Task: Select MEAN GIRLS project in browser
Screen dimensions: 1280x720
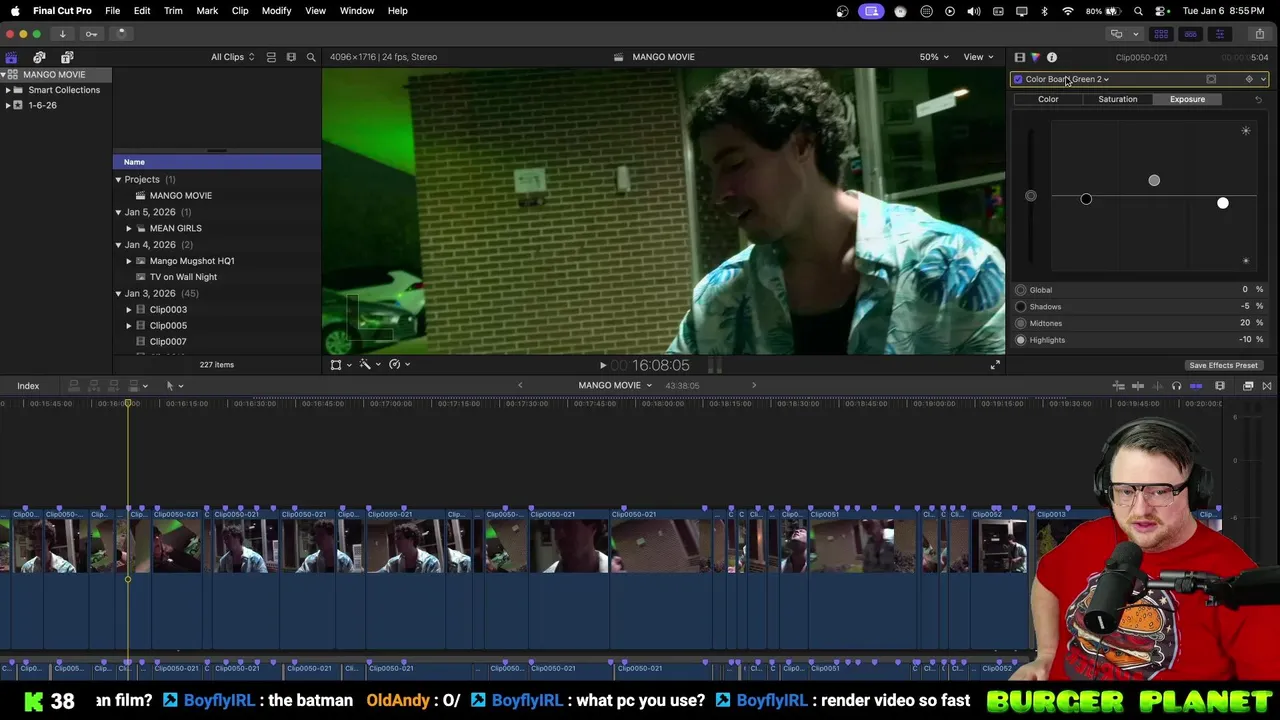Action: coord(175,228)
